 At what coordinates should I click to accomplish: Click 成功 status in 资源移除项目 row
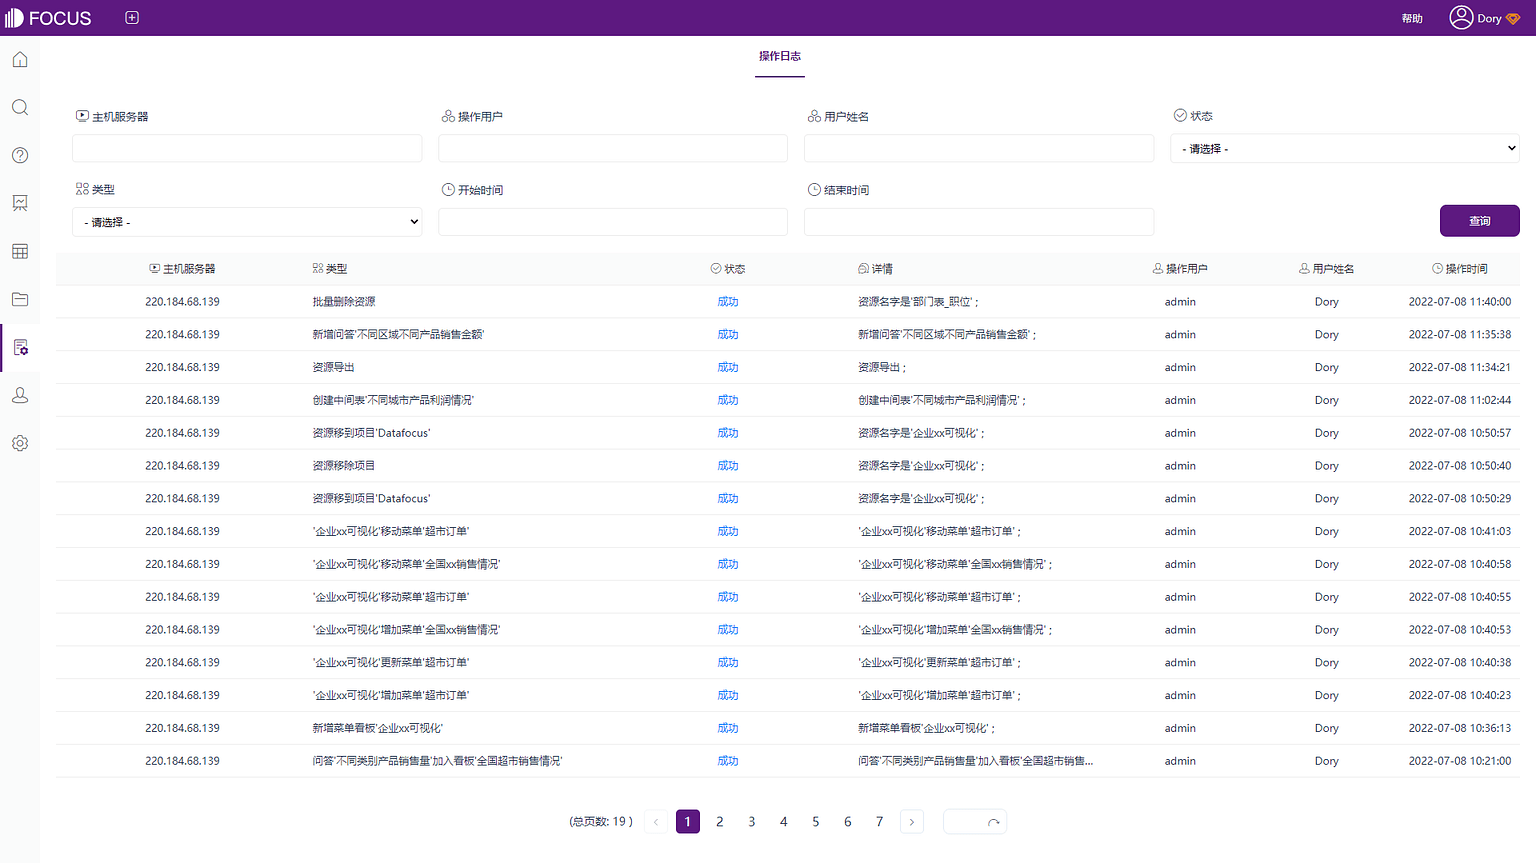[728, 466]
